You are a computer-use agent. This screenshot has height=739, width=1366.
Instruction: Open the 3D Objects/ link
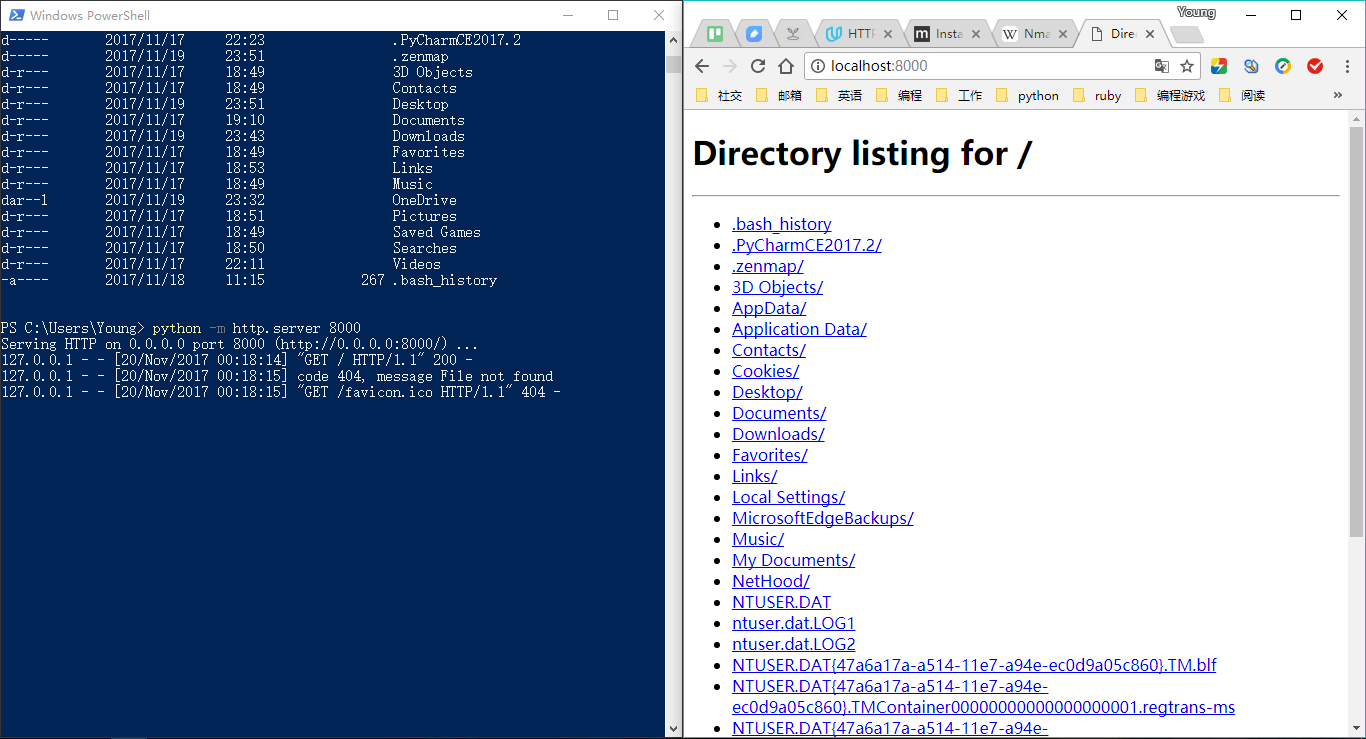pyautogui.click(x=778, y=287)
